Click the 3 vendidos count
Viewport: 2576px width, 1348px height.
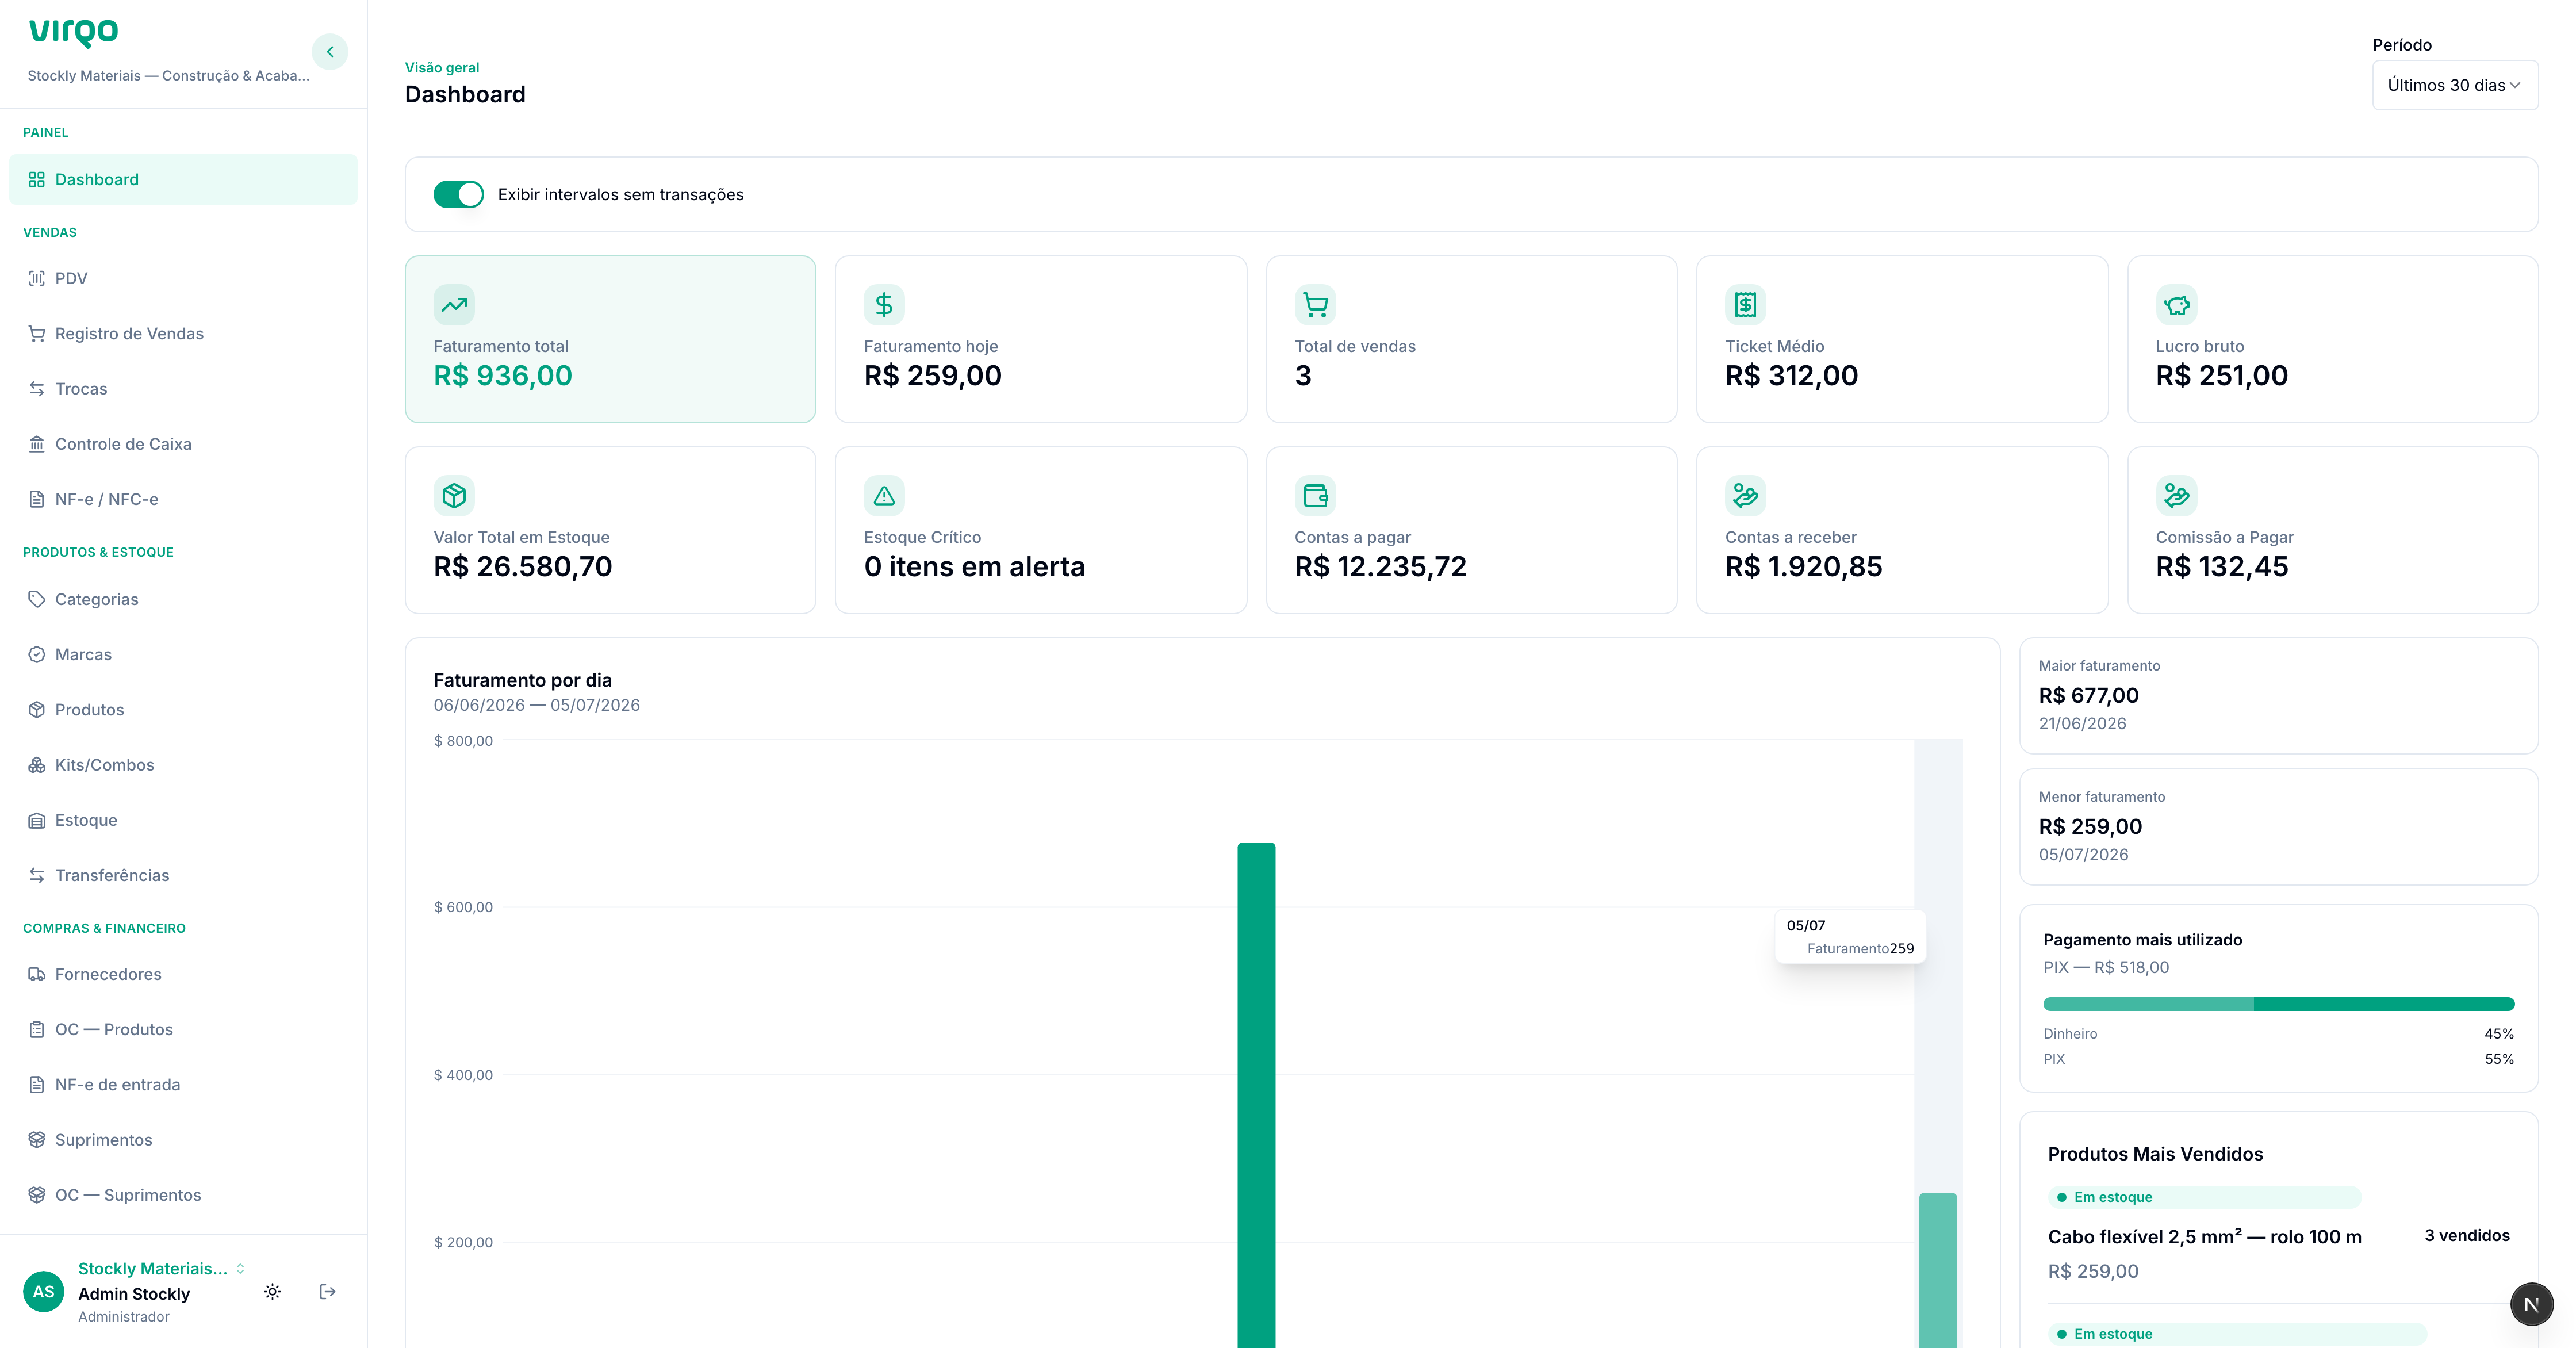click(x=2466, y=1236)
